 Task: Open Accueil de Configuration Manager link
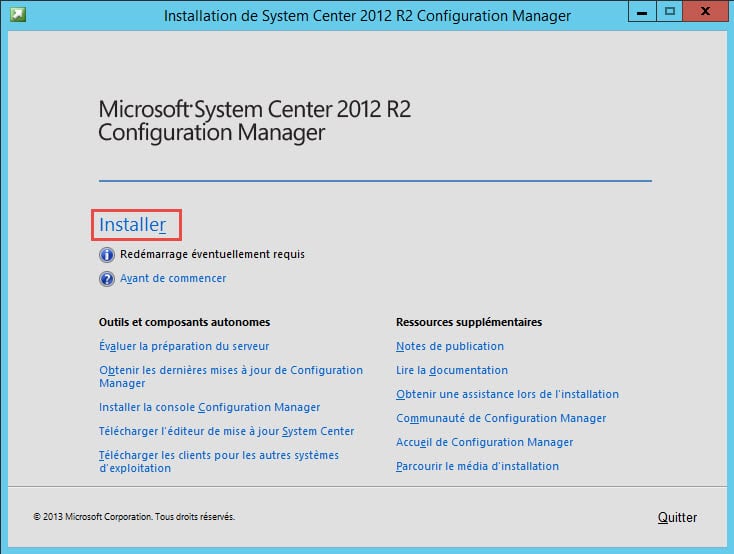[x=484, y=442]
